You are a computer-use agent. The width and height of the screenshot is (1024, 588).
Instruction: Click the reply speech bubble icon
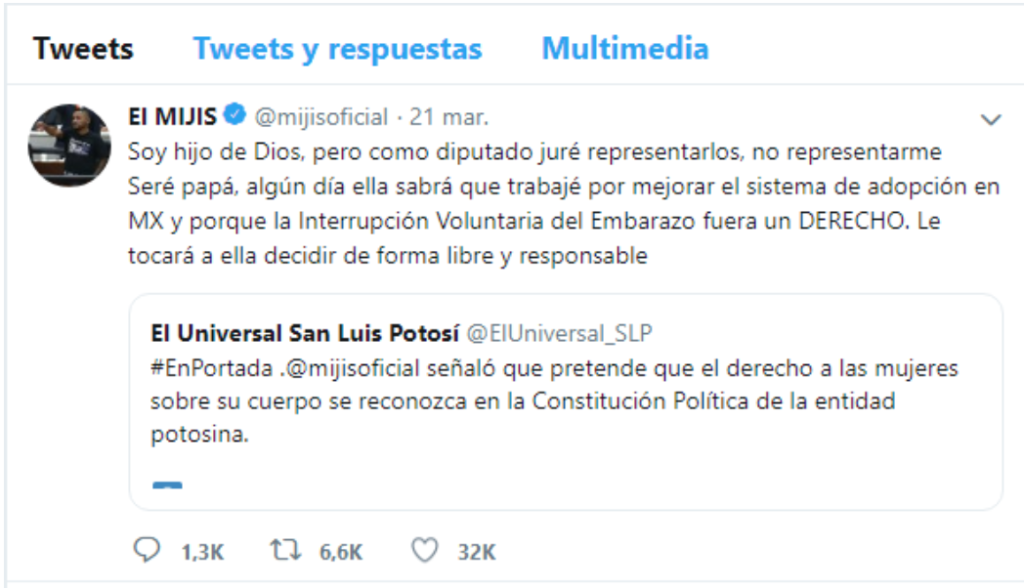(x=146, y=549)
